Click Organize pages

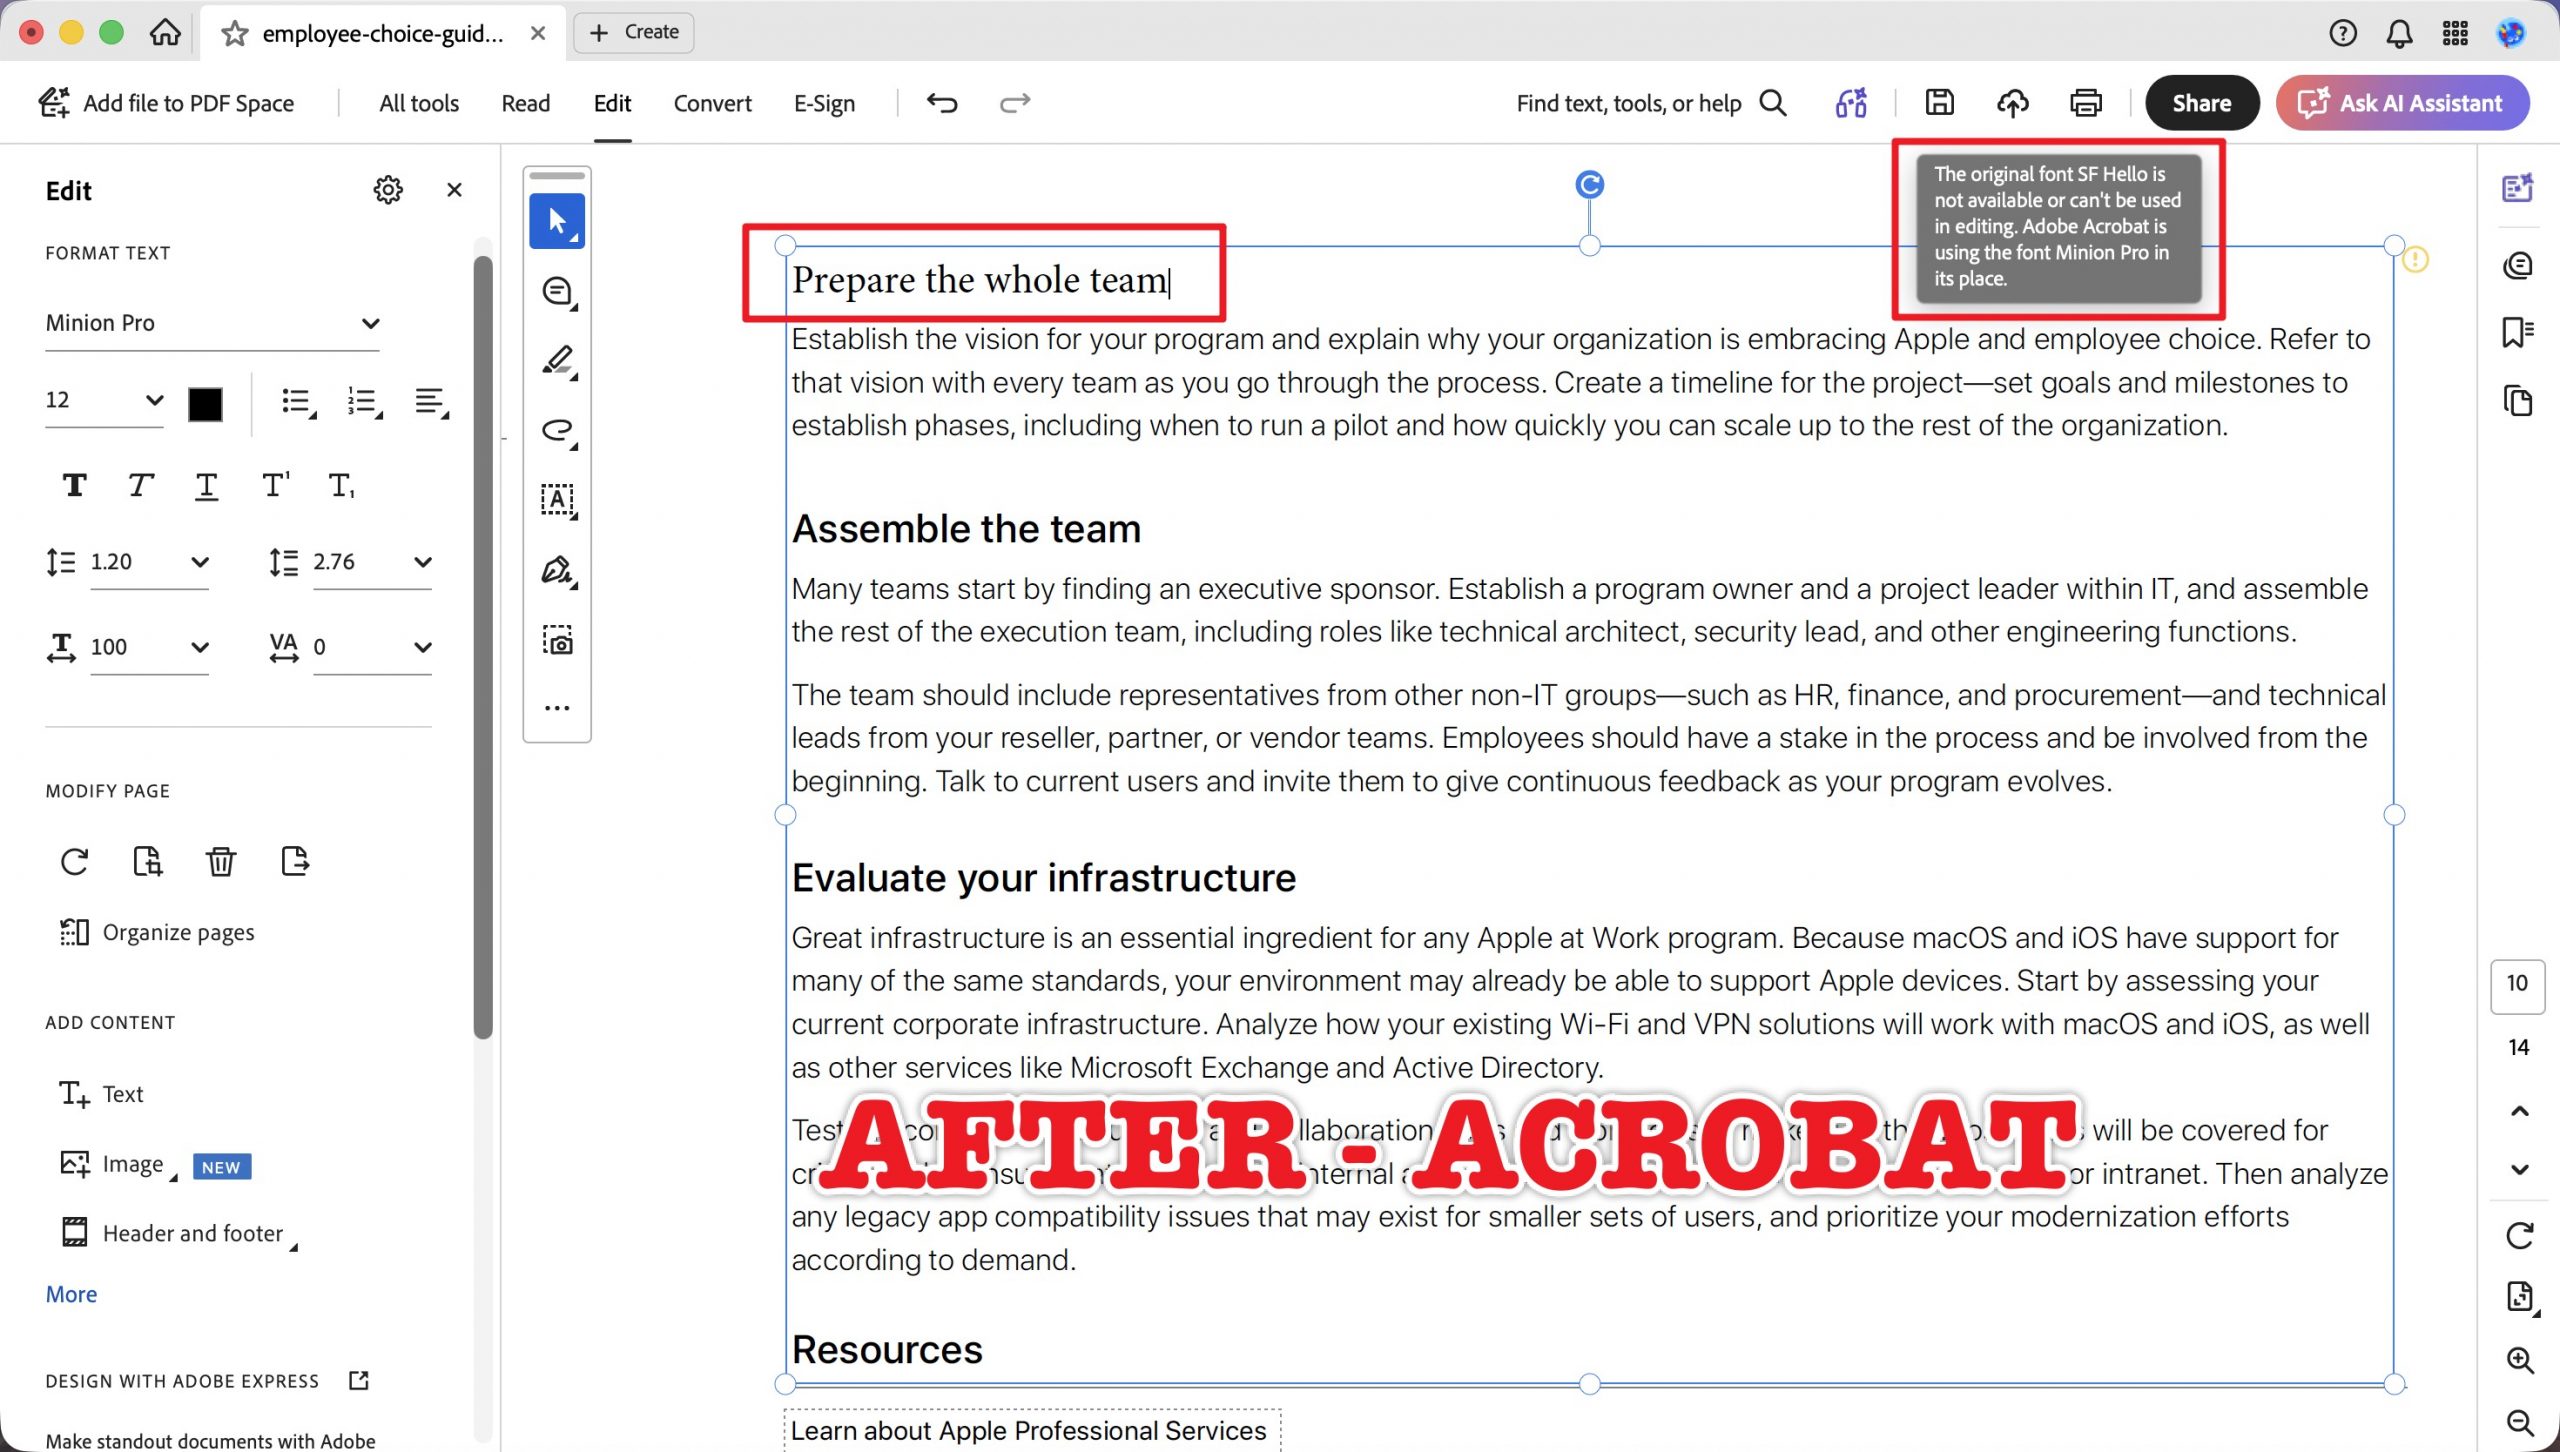(157, 932)
